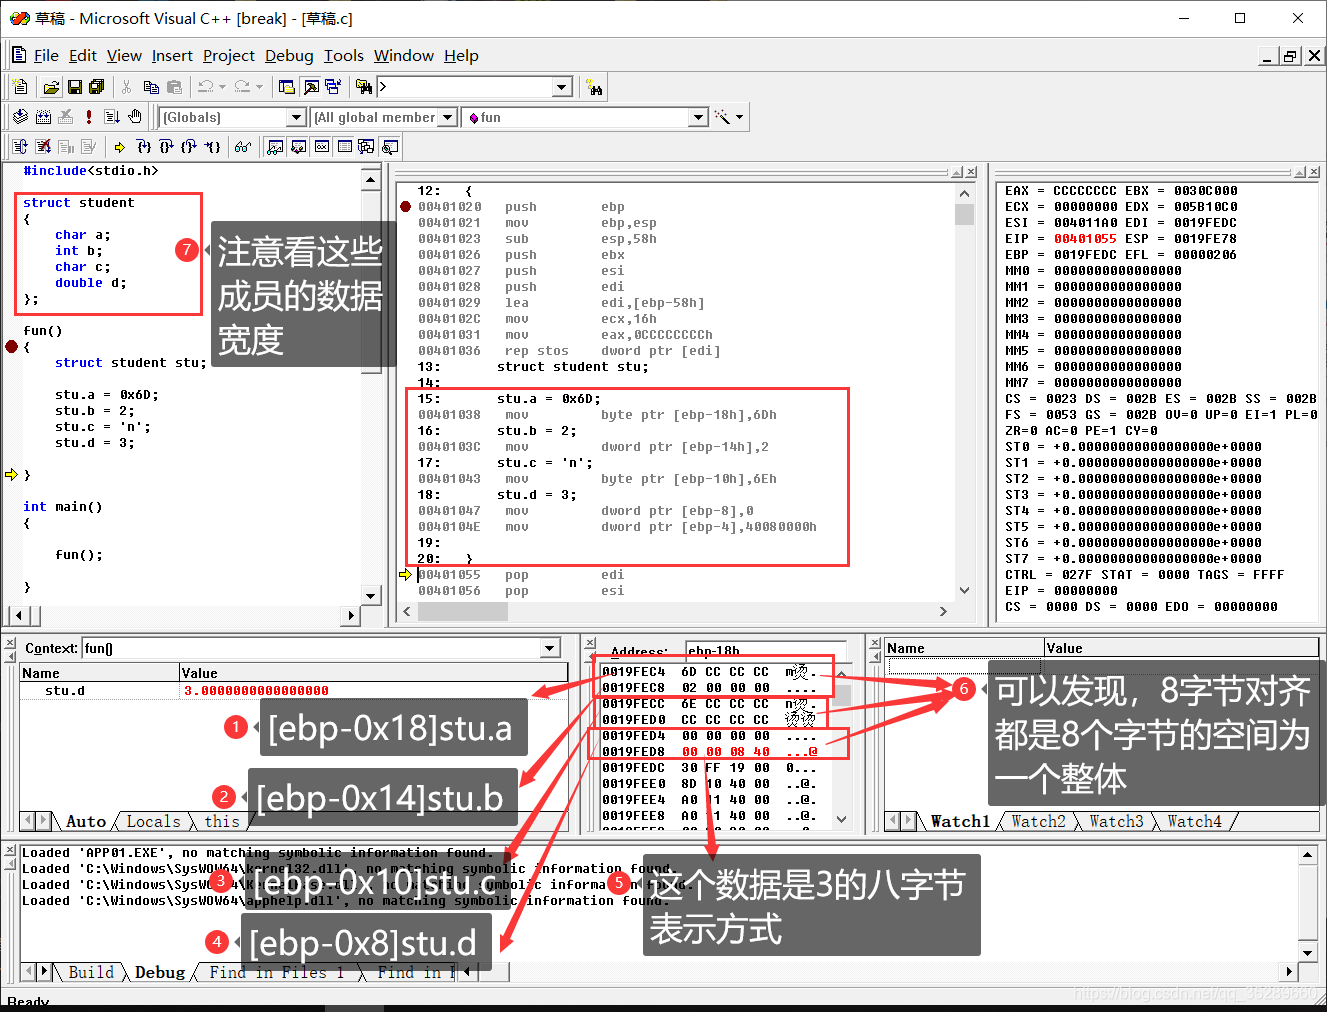
Task: Open the Find combo box dropdown arrow
Action: pyautogui.click(x=562, y=87)
